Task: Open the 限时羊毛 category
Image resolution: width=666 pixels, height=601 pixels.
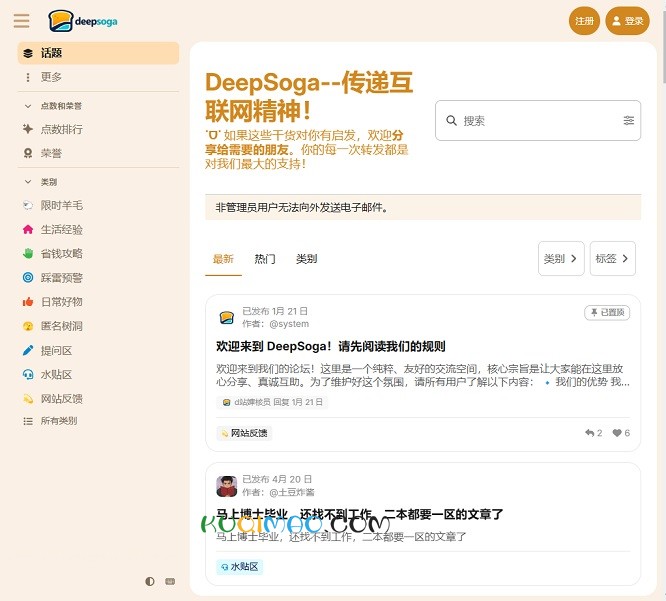Action: [98, 206]
